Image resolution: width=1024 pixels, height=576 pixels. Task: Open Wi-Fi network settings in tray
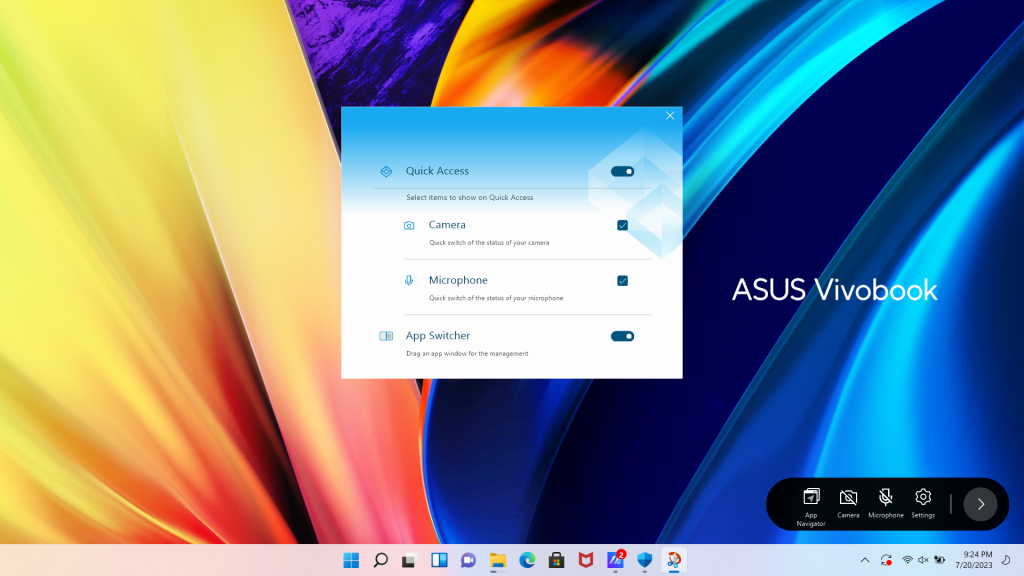pyautogui.click(x=907, y=560)
